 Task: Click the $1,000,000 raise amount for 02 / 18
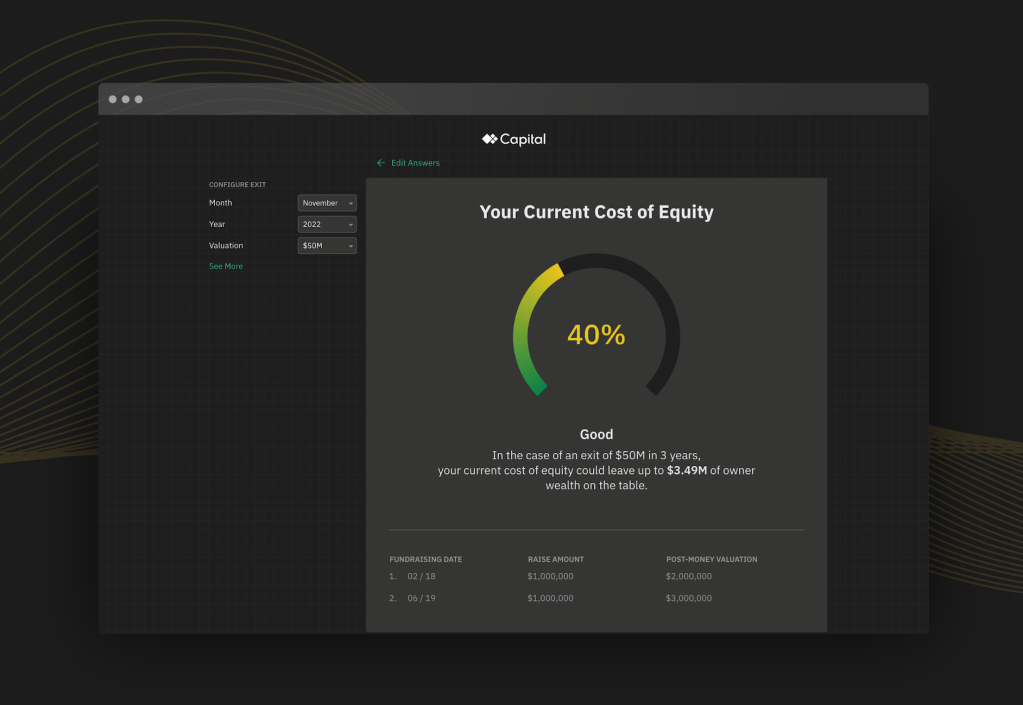pos(551,577)
